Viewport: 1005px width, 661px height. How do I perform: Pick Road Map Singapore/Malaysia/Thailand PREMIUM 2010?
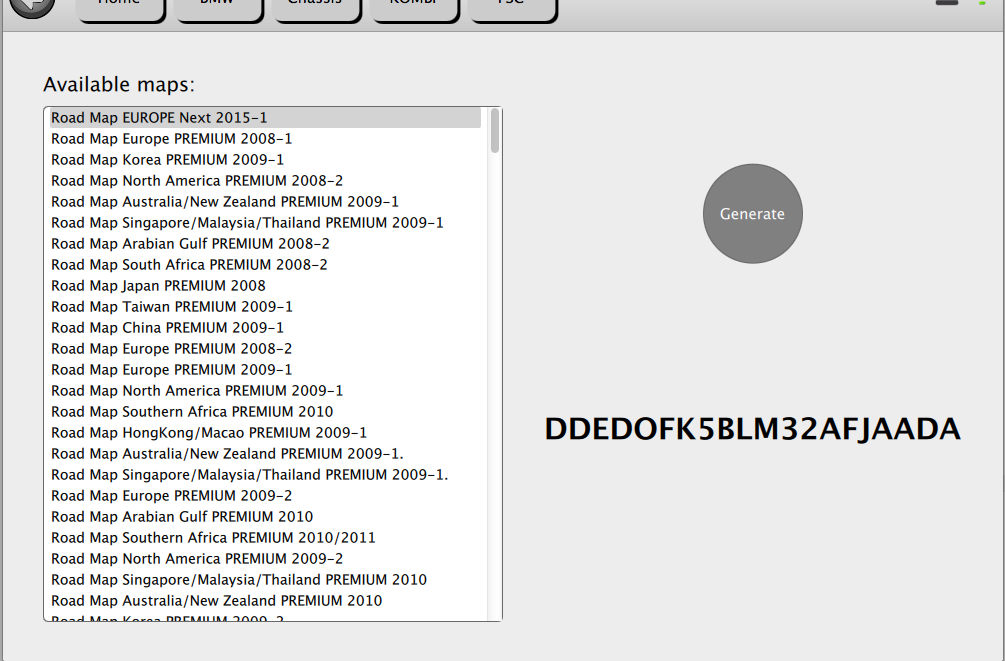coord(265,580)
